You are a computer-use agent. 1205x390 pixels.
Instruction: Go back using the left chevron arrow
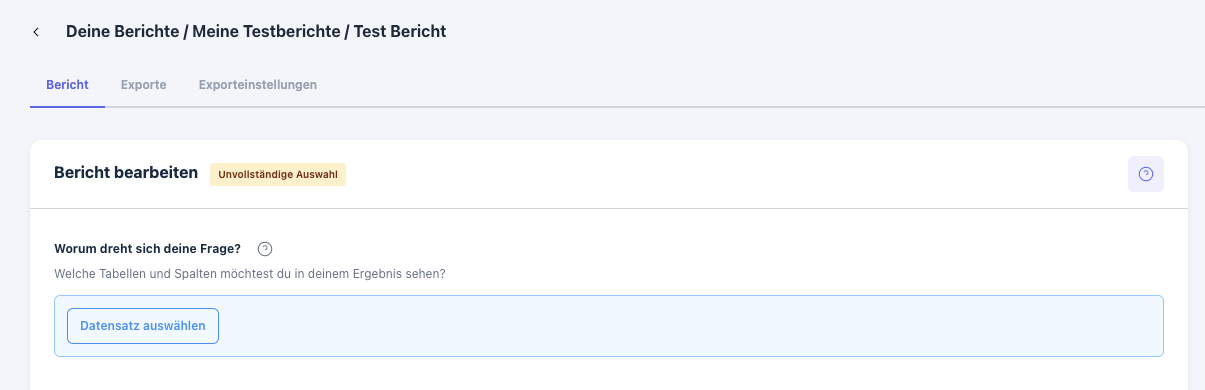tap(36, 32)
